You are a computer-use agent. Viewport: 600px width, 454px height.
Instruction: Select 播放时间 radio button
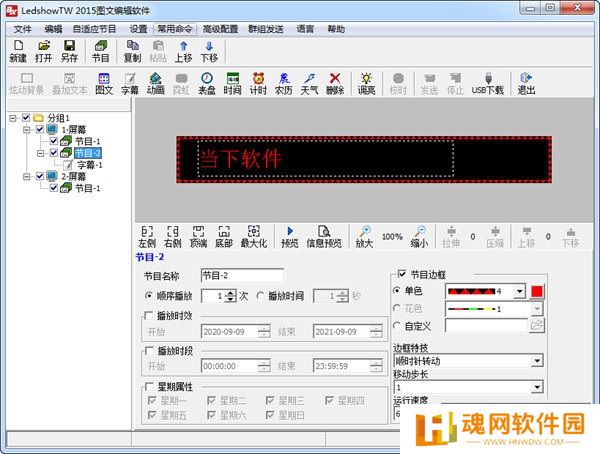260,296
